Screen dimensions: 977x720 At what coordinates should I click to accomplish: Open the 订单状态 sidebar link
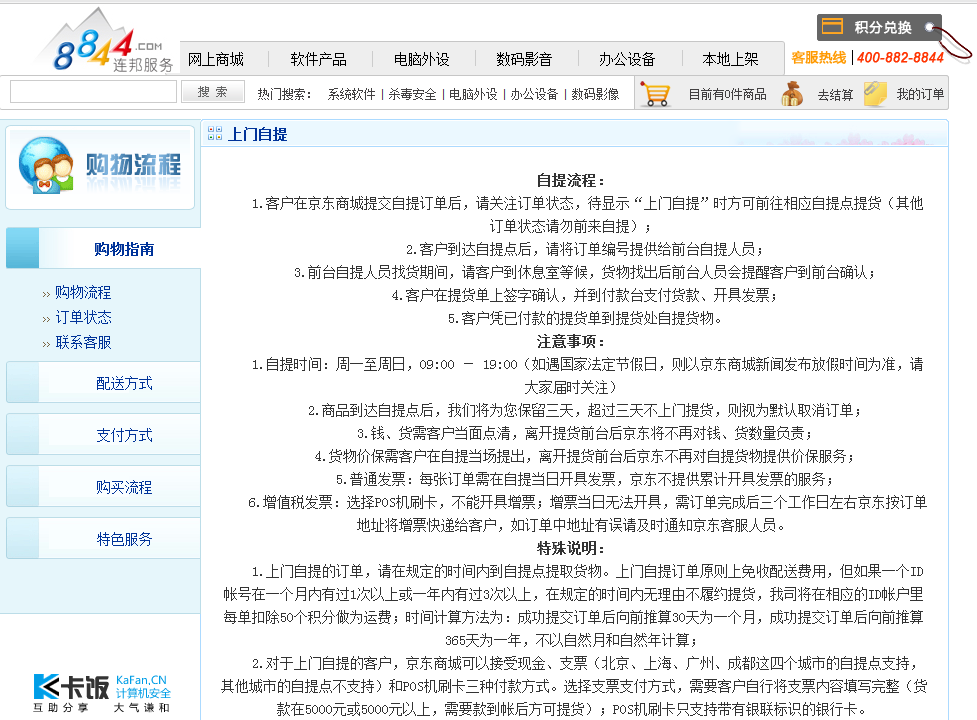83,317
